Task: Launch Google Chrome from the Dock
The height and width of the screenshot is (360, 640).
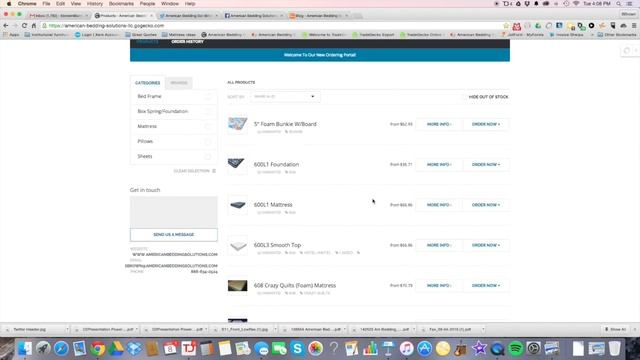Action: (x=98, y=349)
